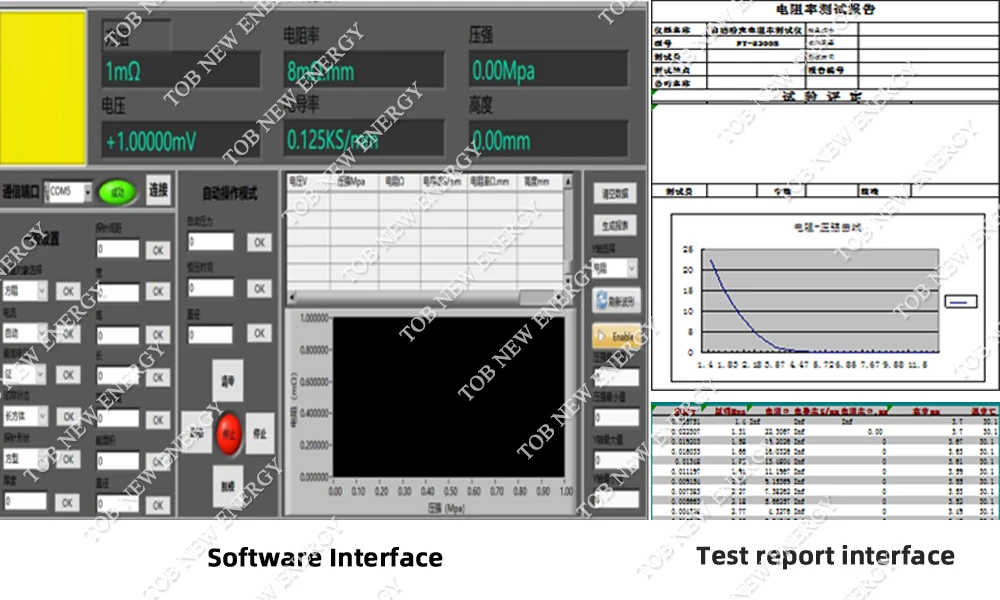1000x600 pixels.
Task: Click the 清空数据 clear data button
Action: (616, 193)
